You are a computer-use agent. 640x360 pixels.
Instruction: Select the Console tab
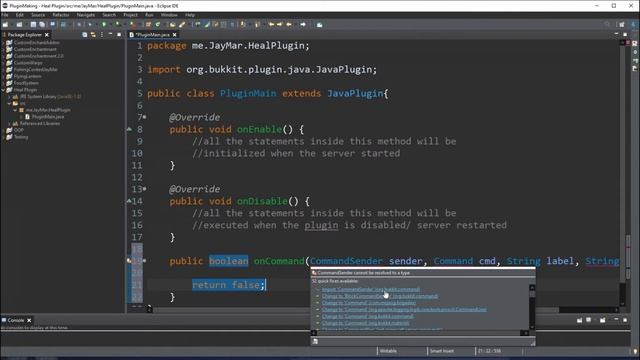[16, 320]
